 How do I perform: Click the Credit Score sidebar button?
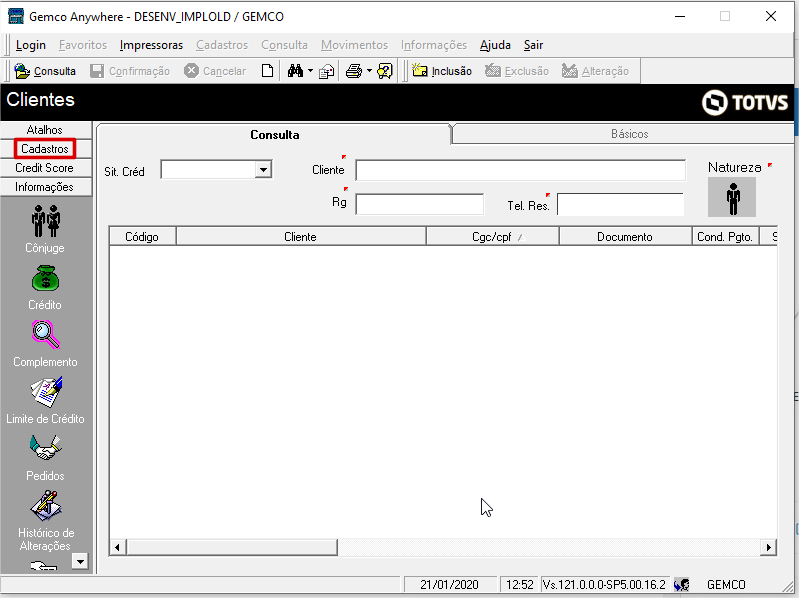pos(46,168)
